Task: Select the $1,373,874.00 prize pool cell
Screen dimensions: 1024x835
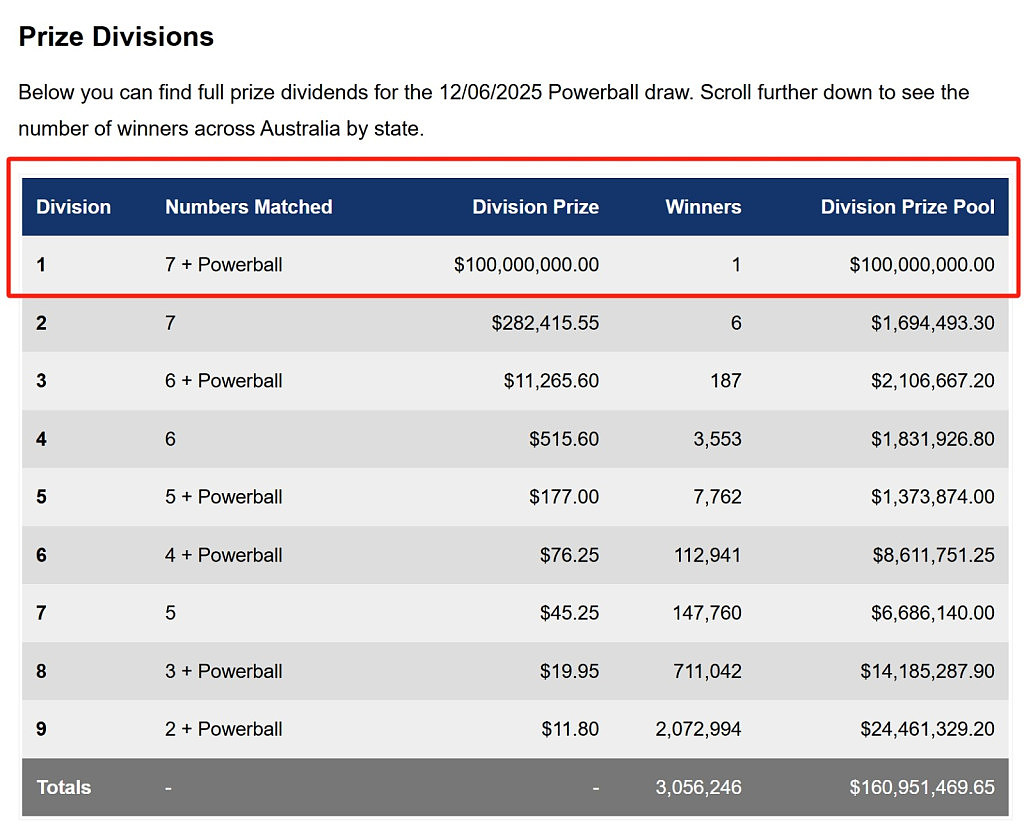Action: click(932, 497)
